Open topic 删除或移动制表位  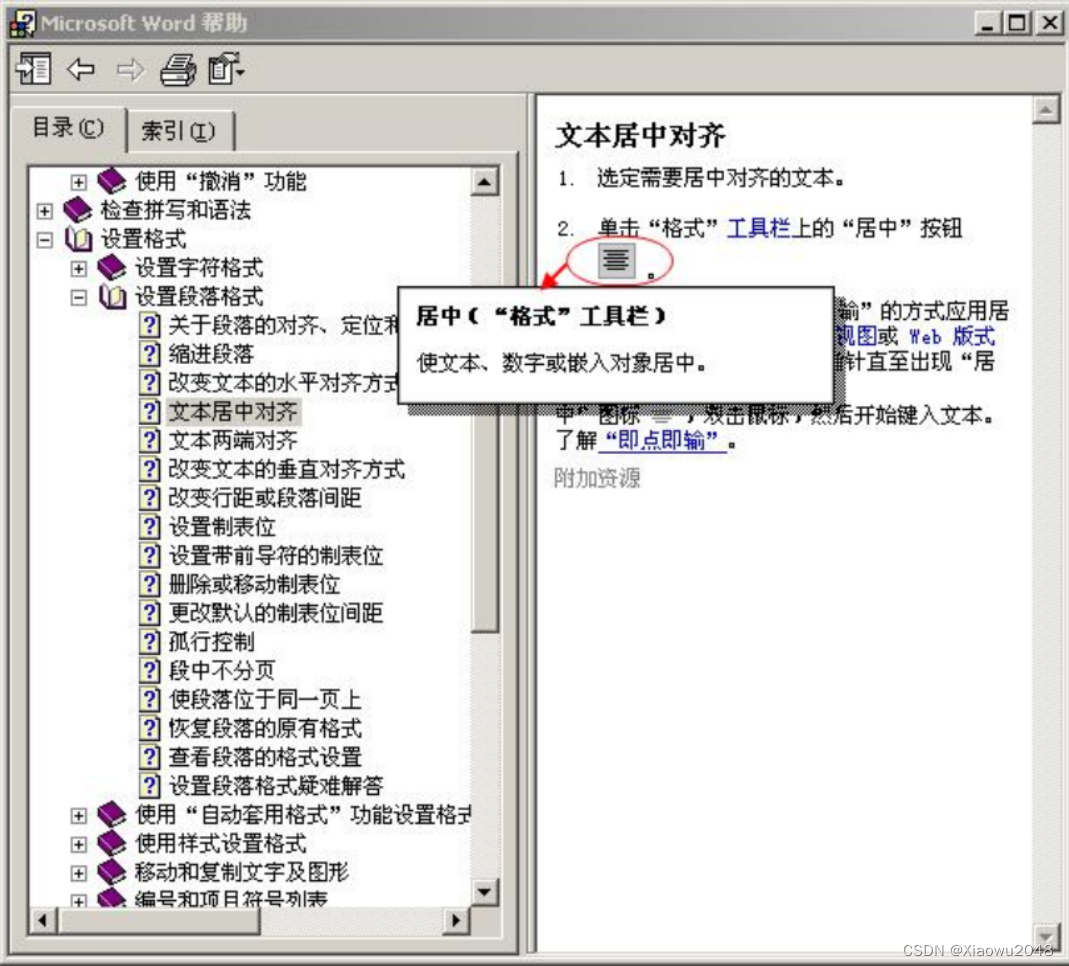[254, 584]
